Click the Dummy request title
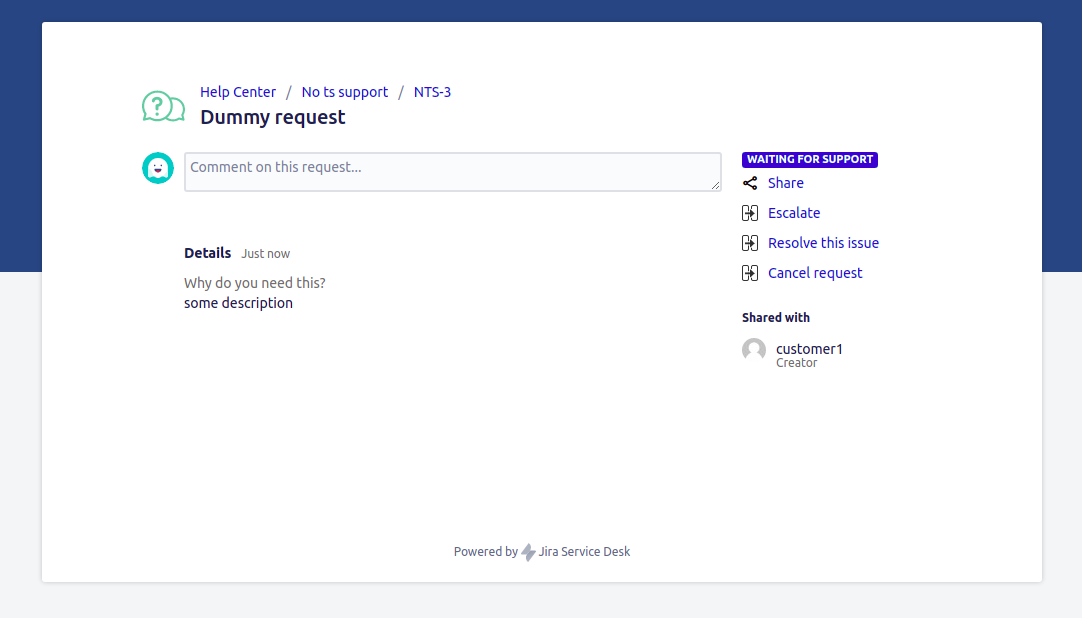This screenshot has height=618, width=1082. 273,117
